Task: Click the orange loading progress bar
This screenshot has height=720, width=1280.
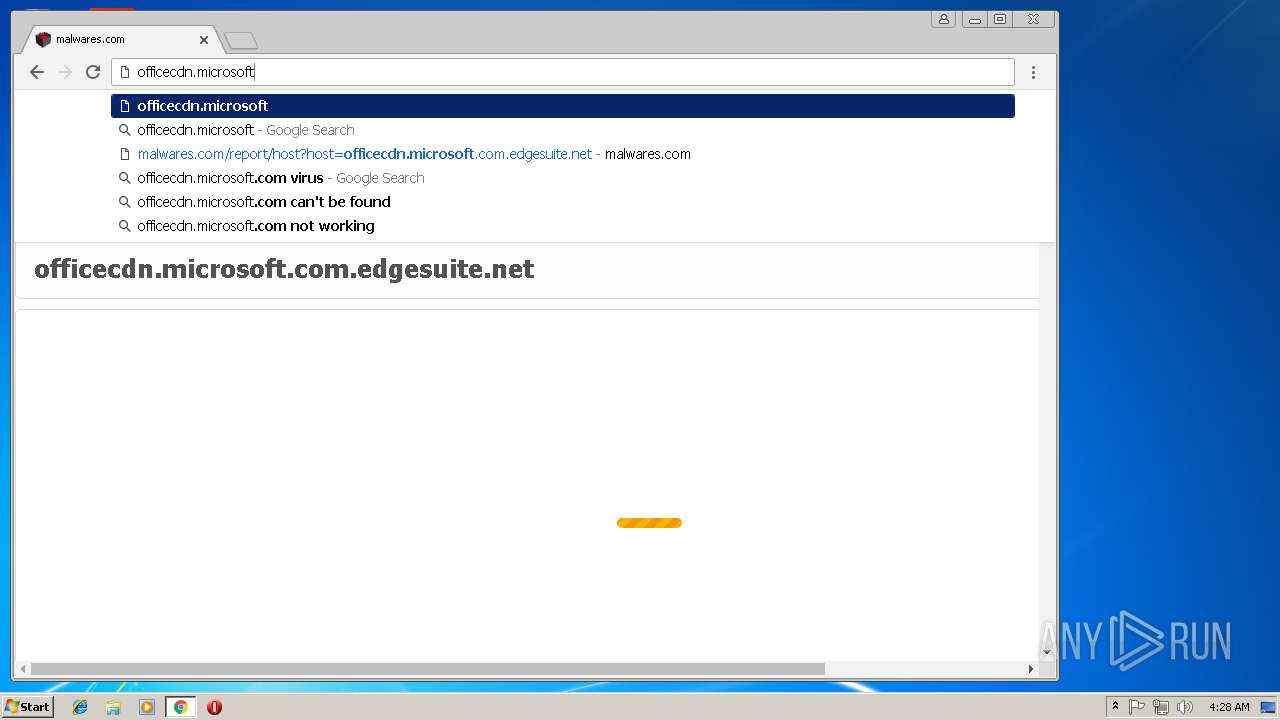Action: (649, 523)
